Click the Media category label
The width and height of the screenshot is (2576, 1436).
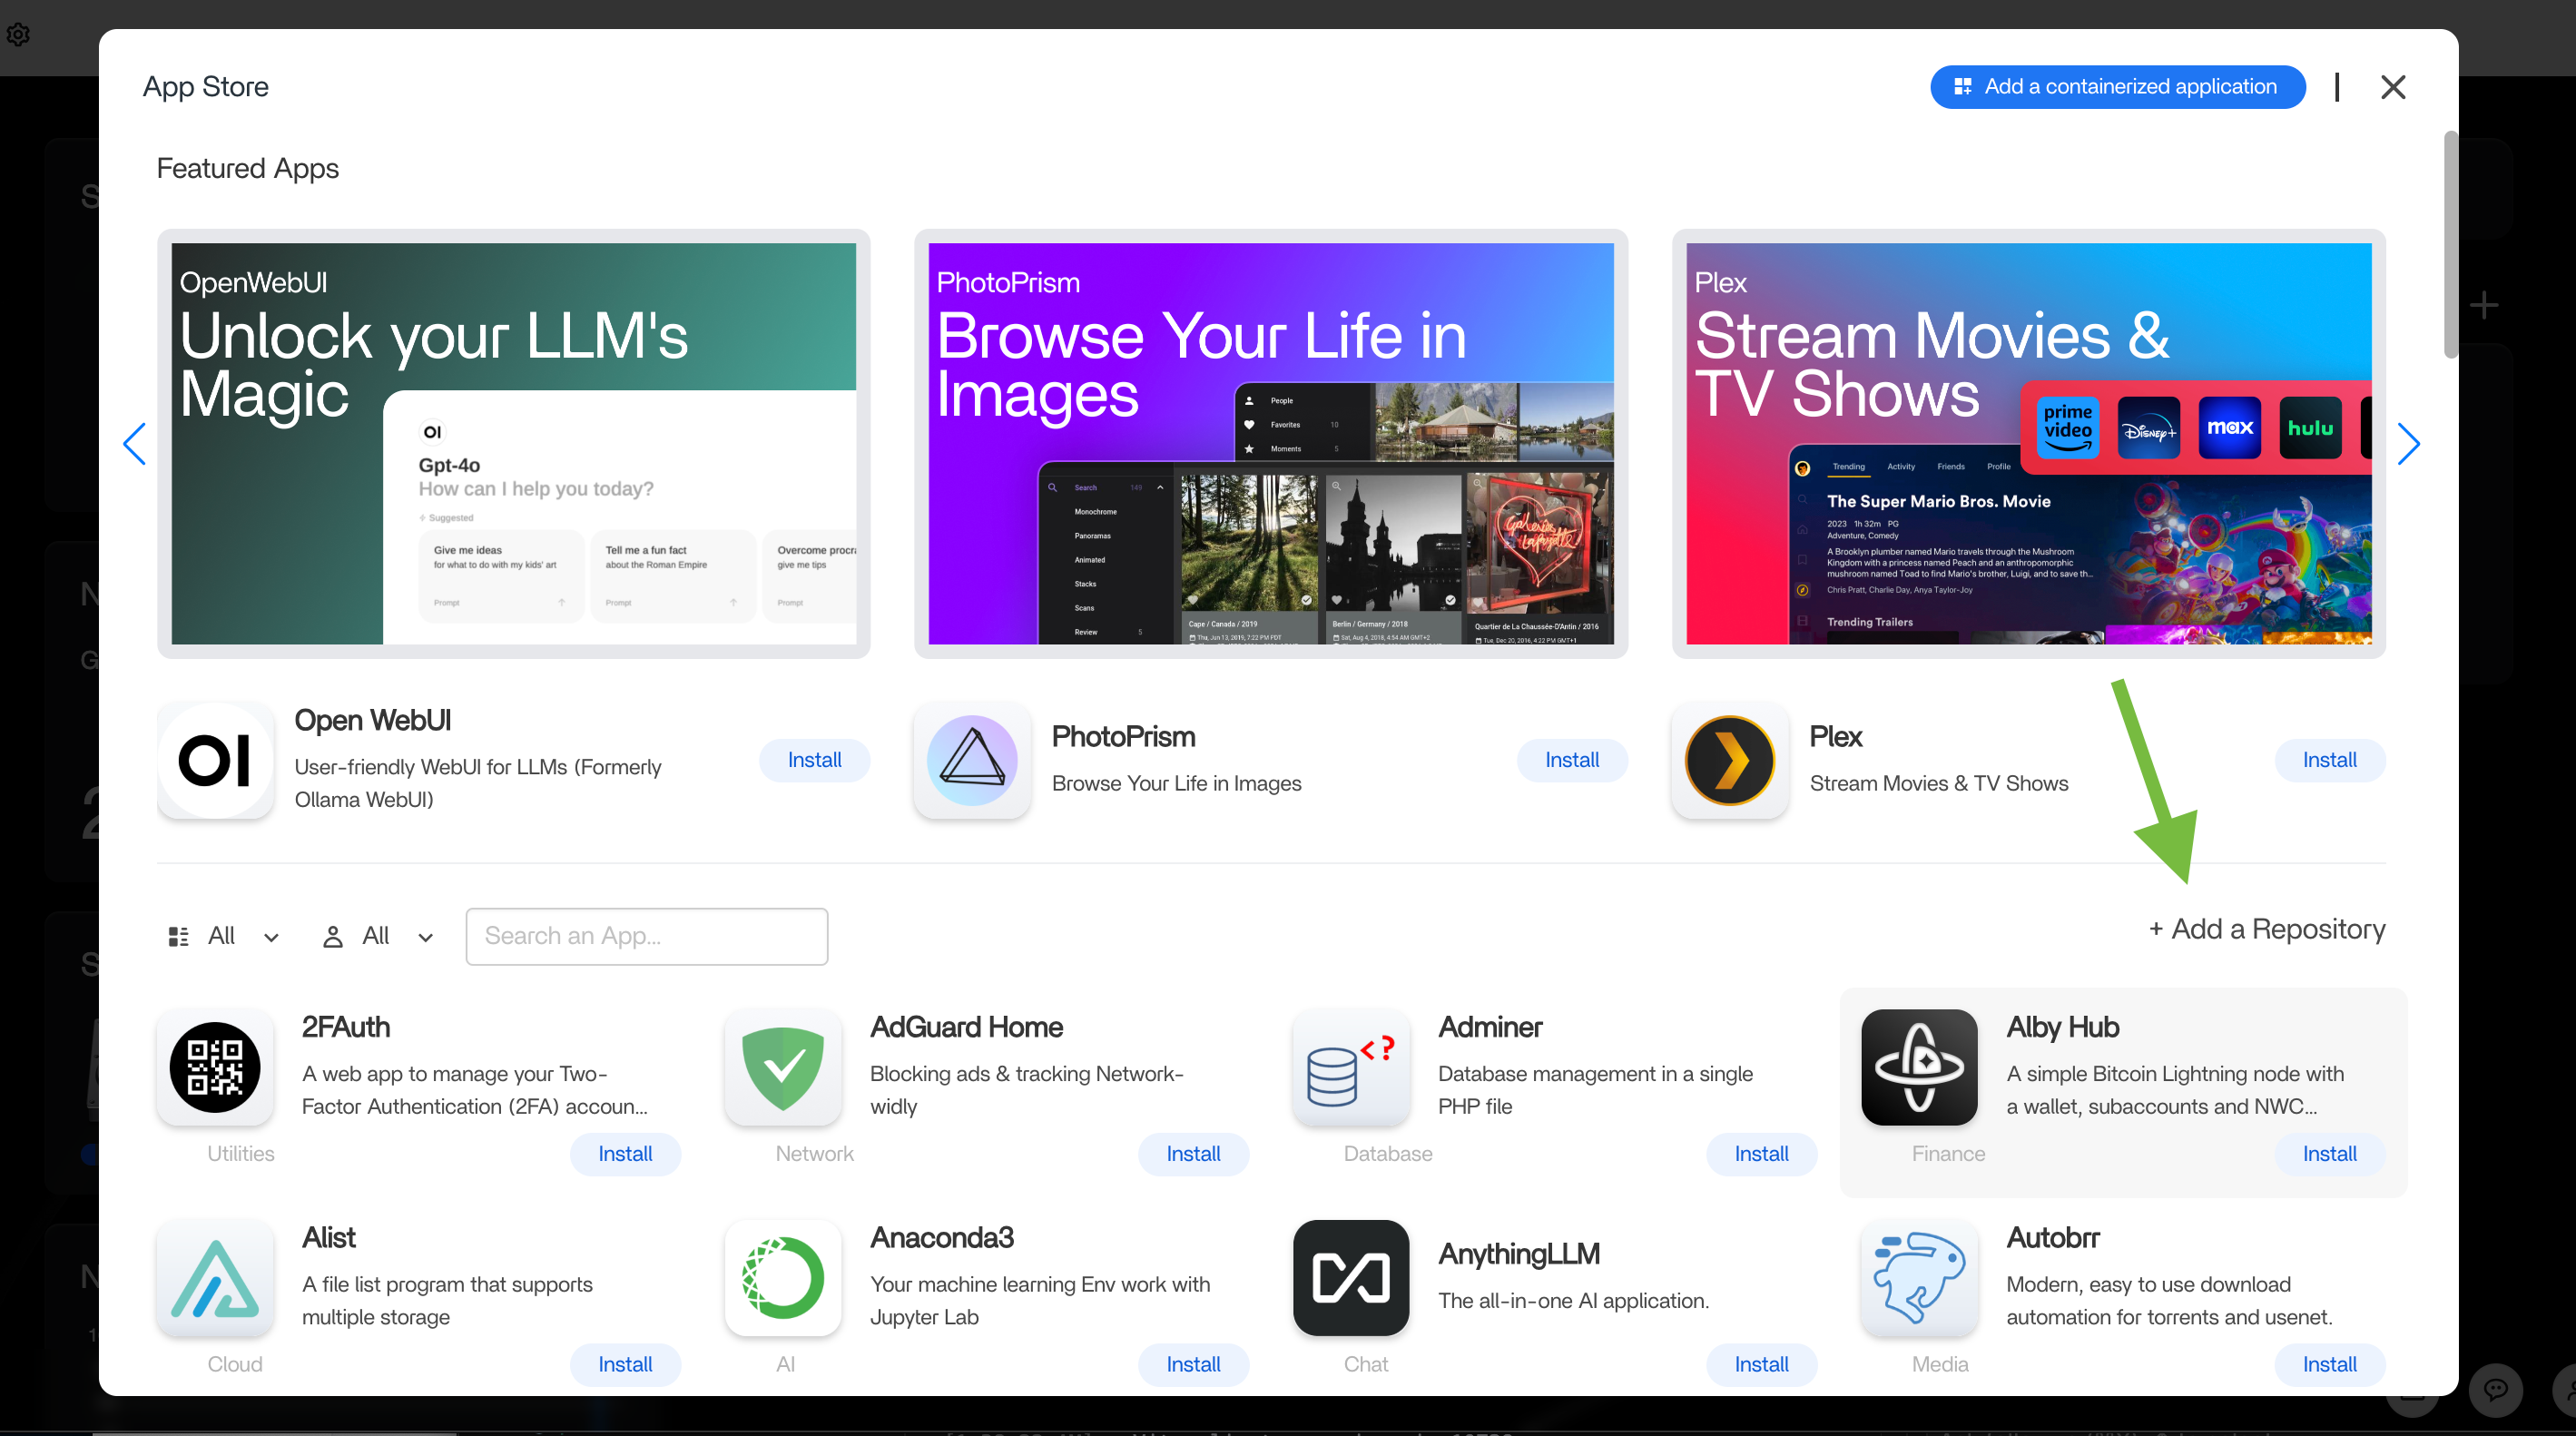point(1940,1364)
